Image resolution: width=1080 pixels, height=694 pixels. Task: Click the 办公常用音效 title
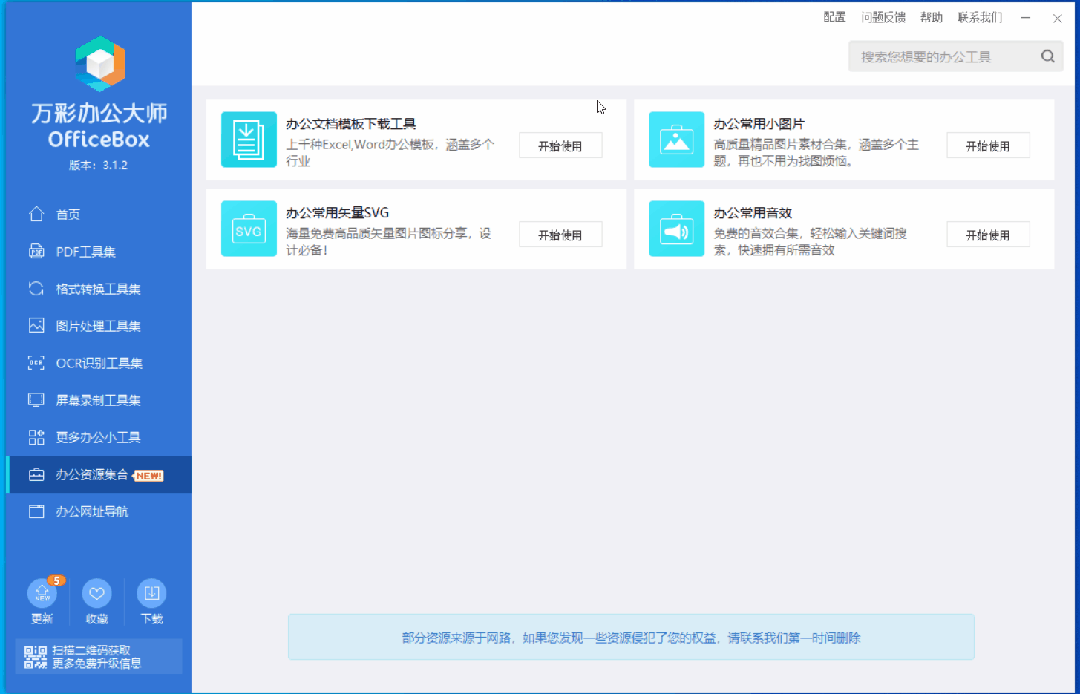(753, 213)
